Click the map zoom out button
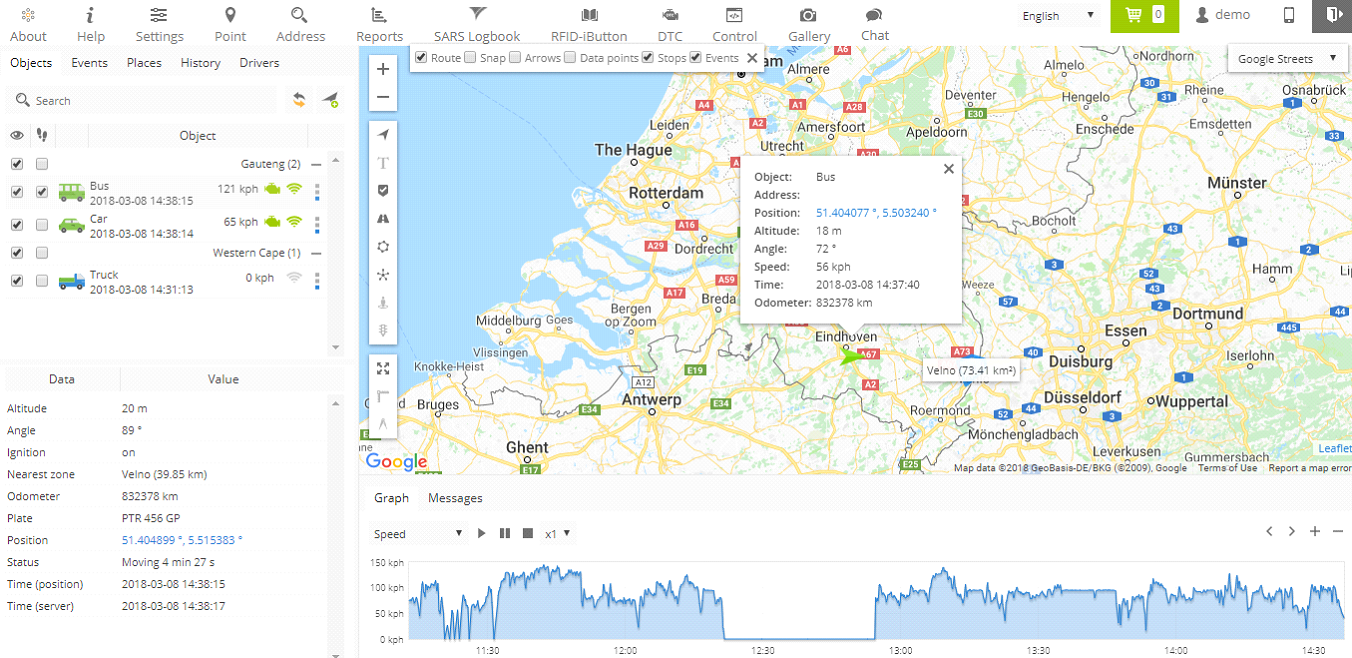The image size is (1352, 658). 383,98
